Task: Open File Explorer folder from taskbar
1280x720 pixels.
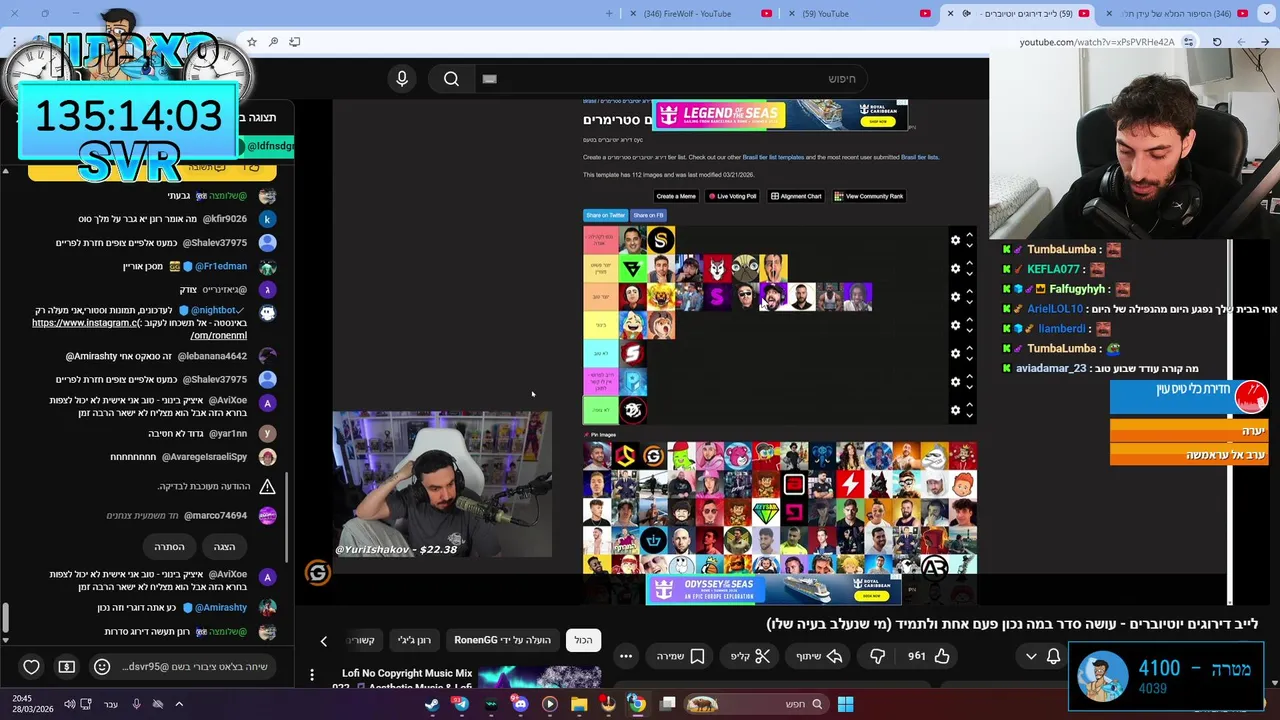Action: pyautogui.click(x=579, y=704)
